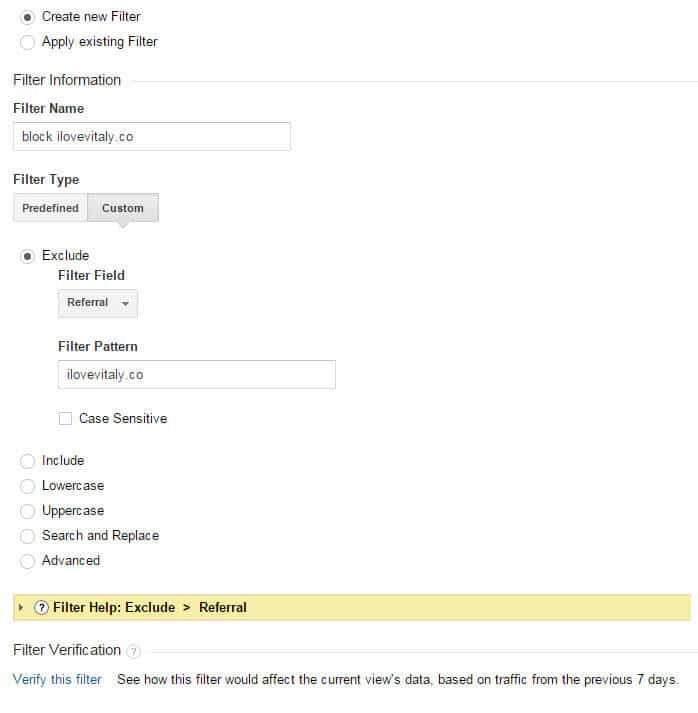Open the Verify this filter link

click(57, 679)
